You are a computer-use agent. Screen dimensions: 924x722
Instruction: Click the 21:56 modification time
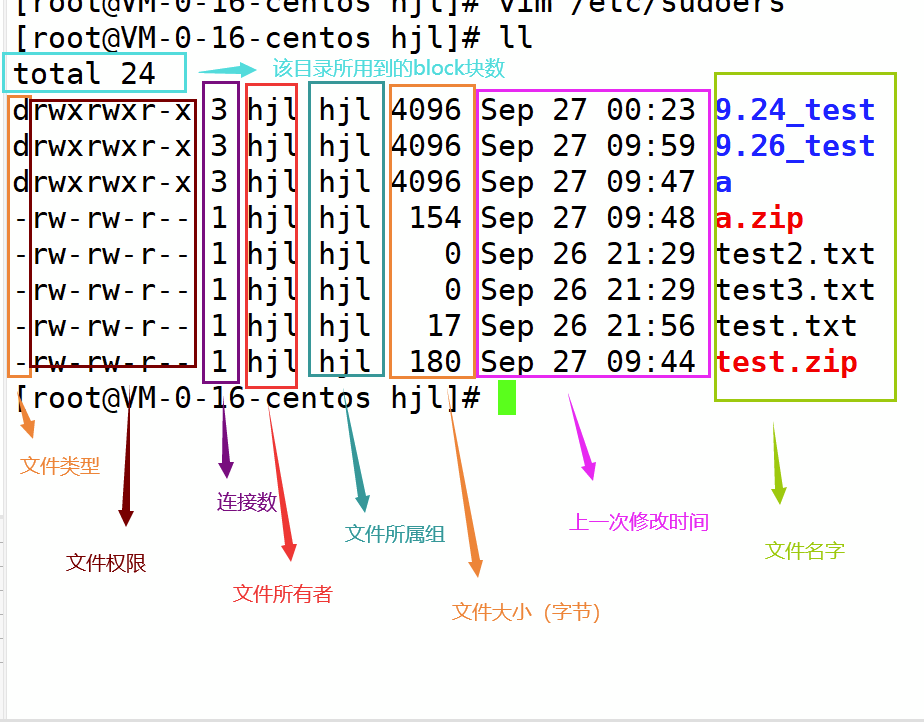(x=651, y=326)
